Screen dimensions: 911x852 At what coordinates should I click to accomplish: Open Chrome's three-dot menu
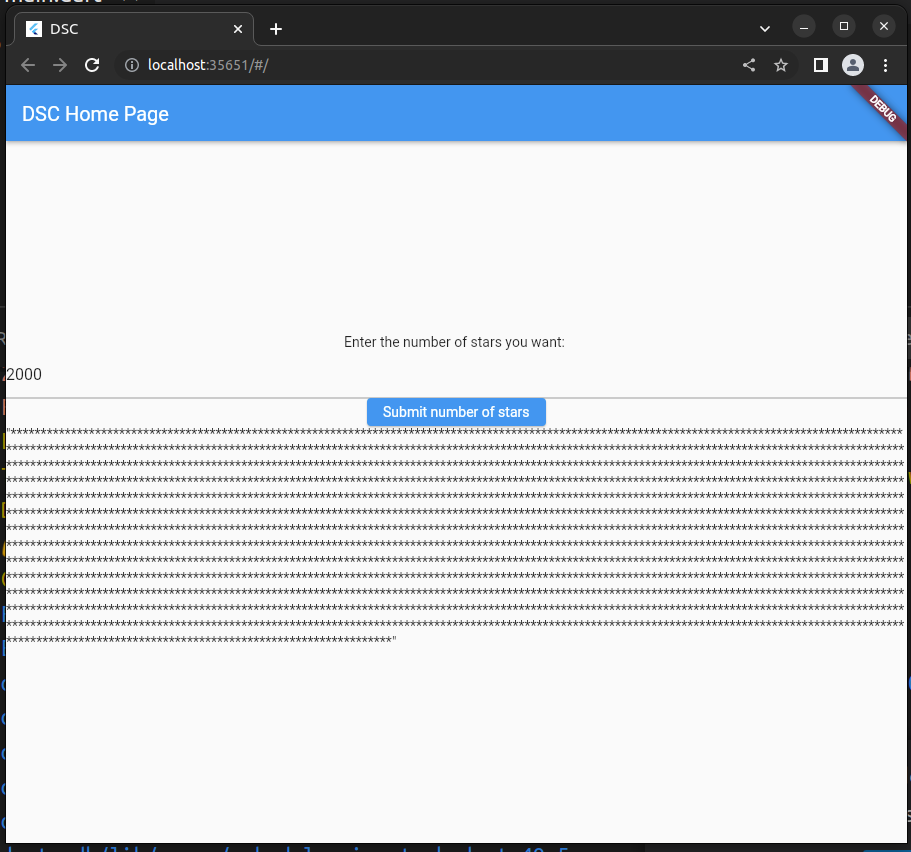point(885,65)
